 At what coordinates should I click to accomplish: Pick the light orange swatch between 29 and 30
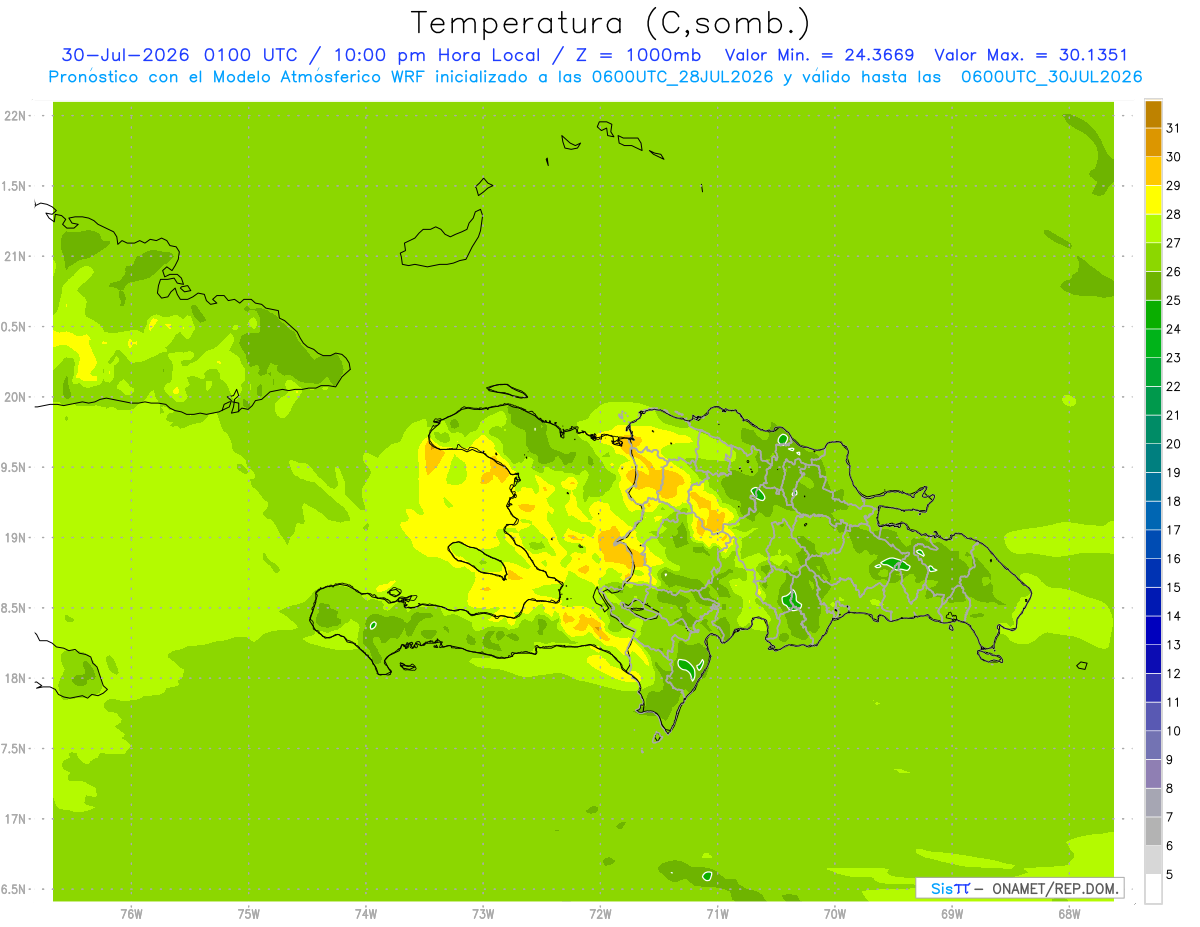[1153, 171]
